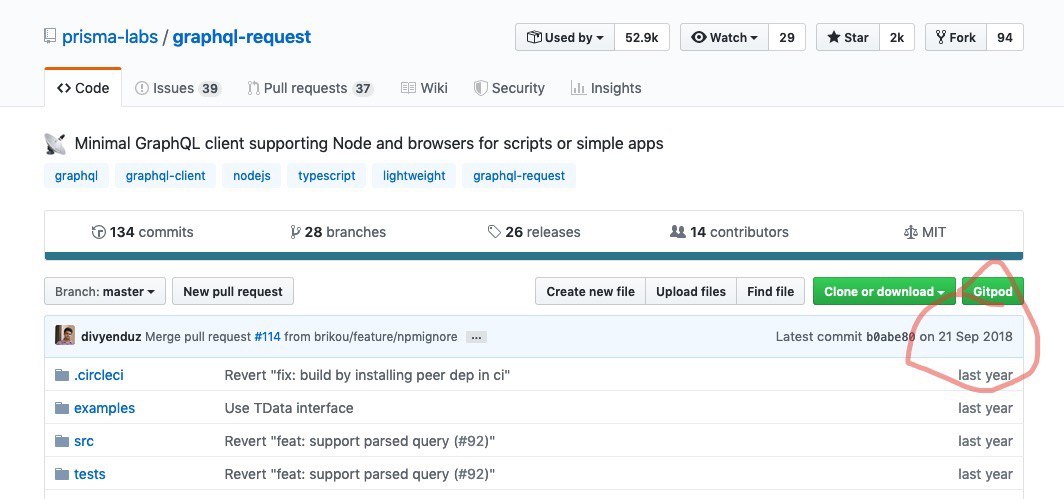Image resolution: width=1064 pixels, height=499 pixels.
Task: Switch to the Issues tab
Action: click(x=178, y=88)
